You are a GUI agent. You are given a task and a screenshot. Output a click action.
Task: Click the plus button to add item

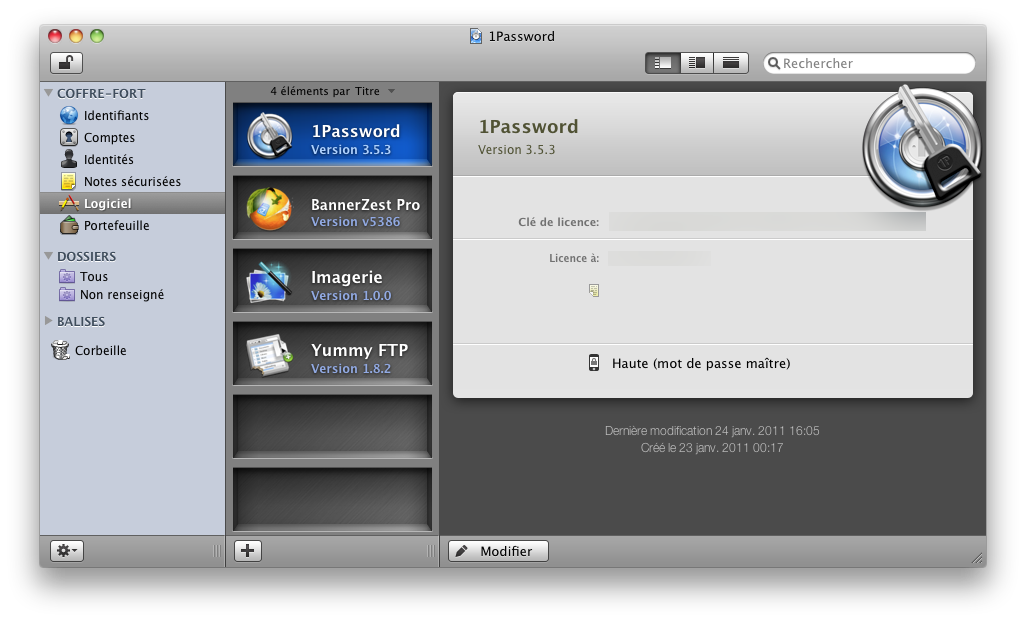(247, 551)
